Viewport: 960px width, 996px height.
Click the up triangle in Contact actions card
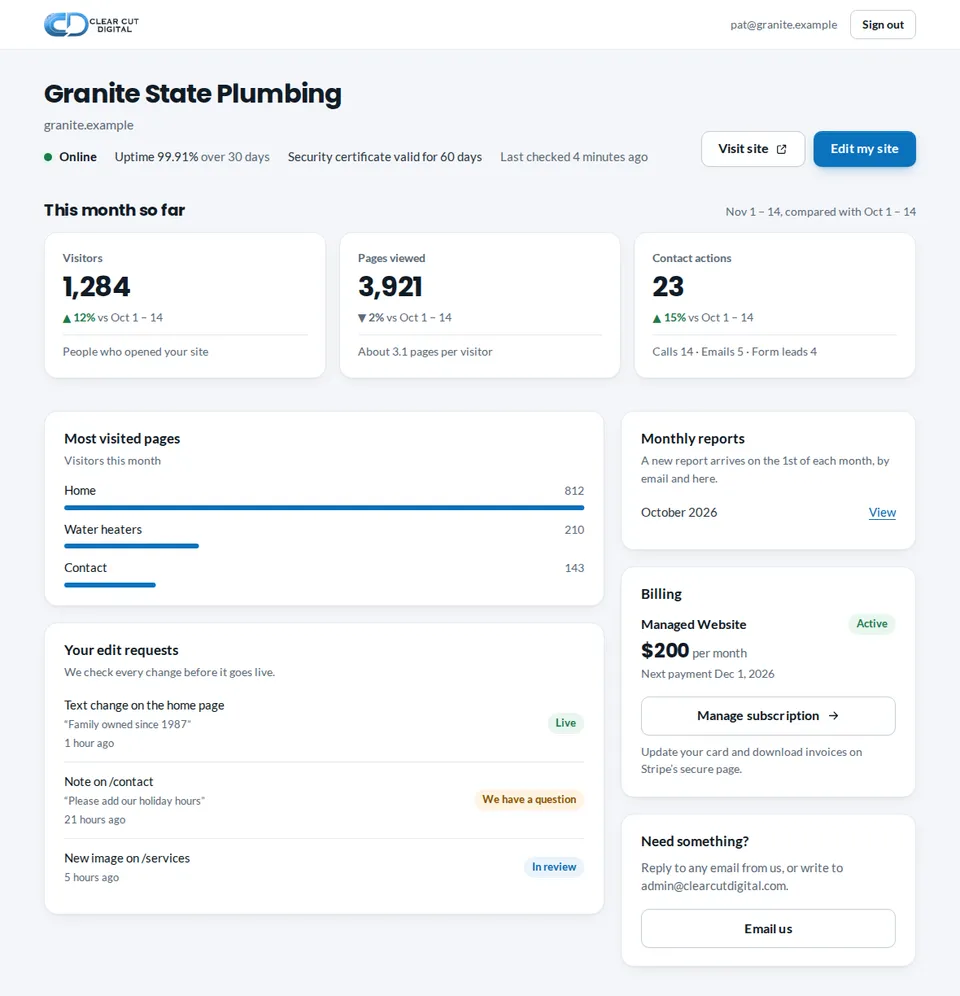(657, 318)
